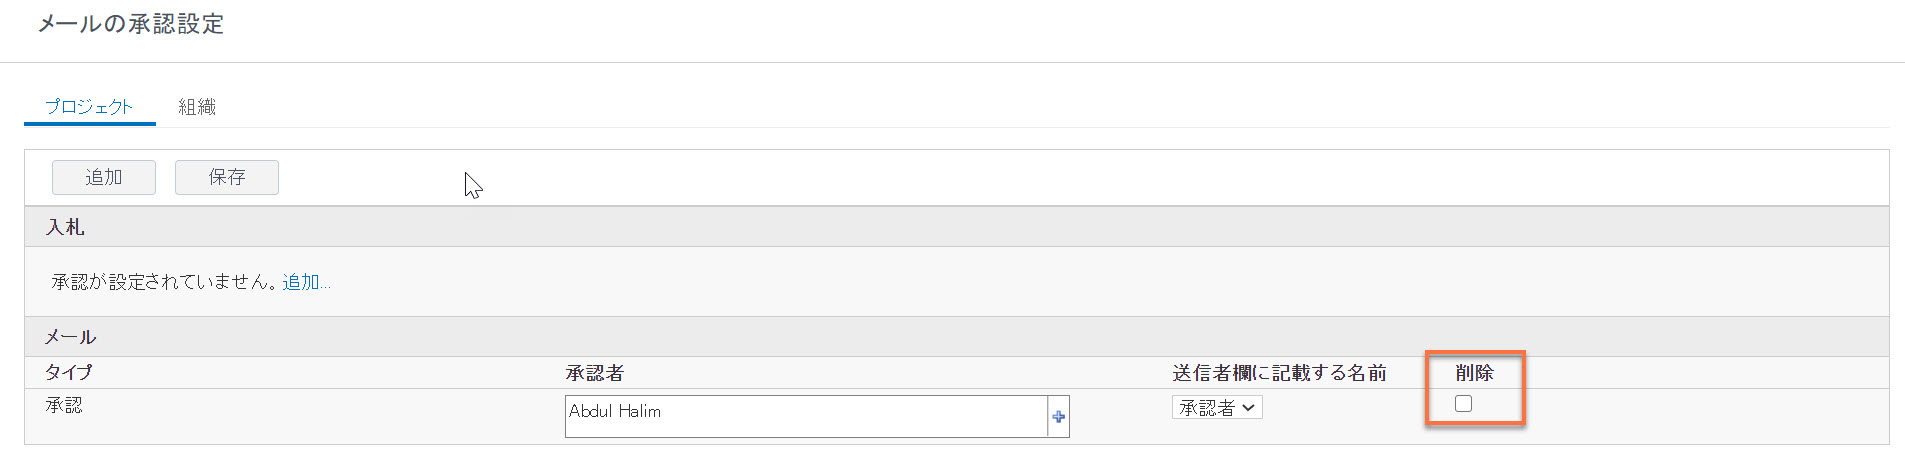
Task: Click the タイプ column header
Action: 68,372
